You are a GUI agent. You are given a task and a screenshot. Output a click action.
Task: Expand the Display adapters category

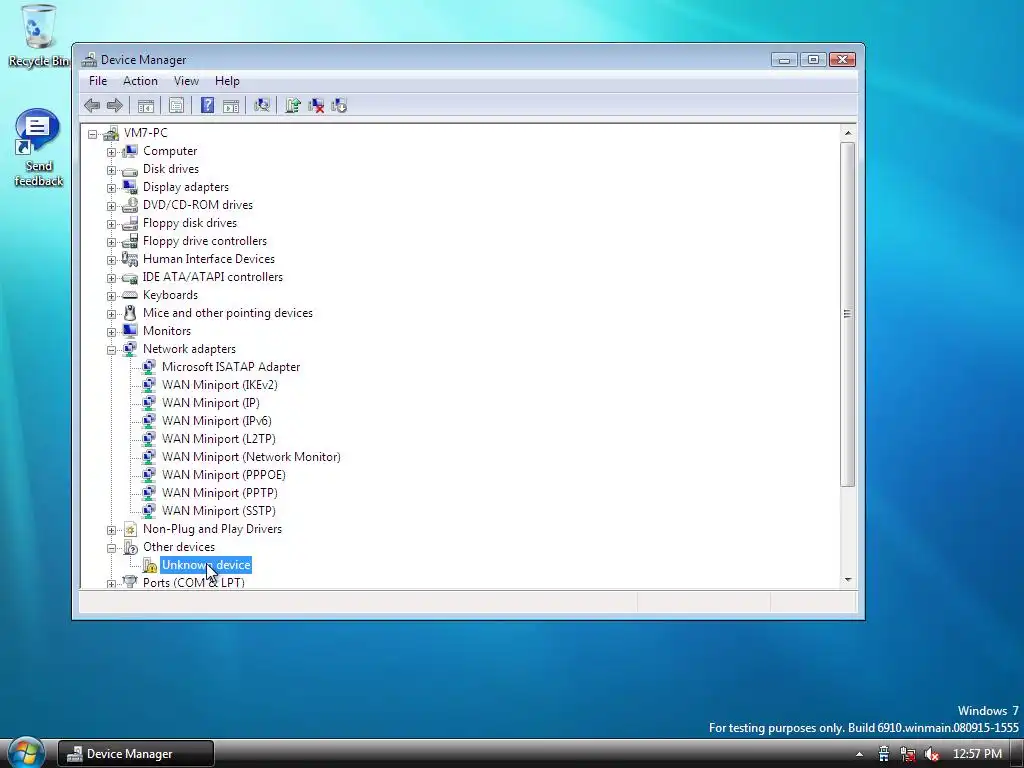coord(112,188)
